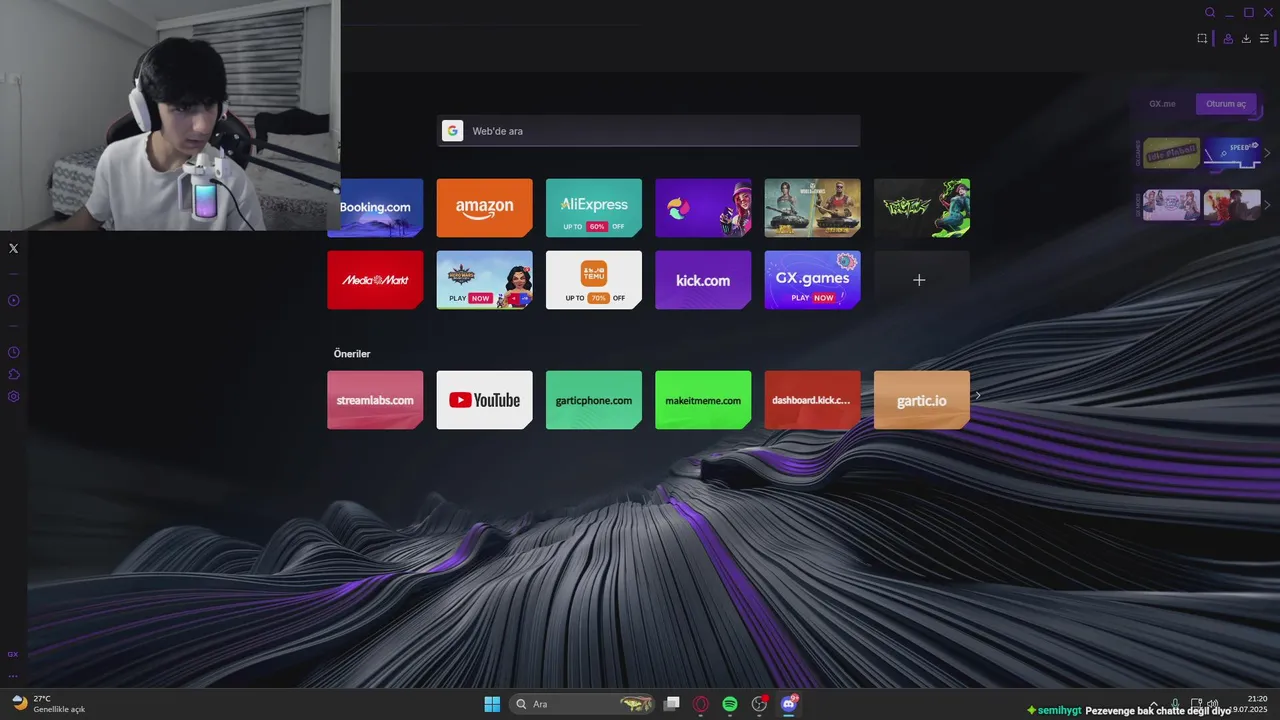
Task: Open the taskbar app with red notification dot
Action: tap(760, 704)
